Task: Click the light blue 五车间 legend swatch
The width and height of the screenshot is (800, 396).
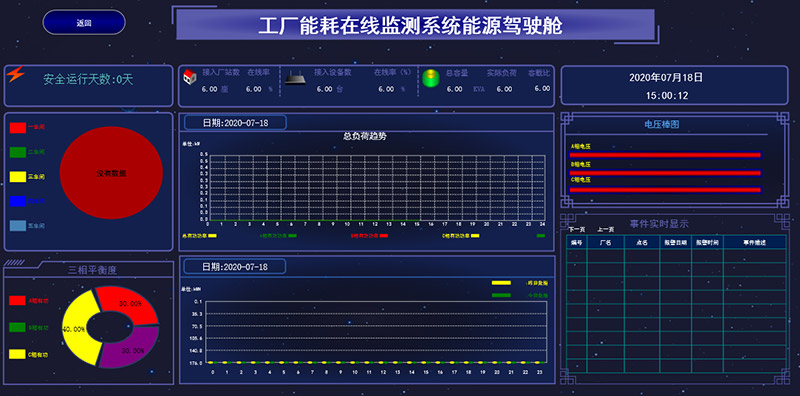Action: tap(18, 226)
